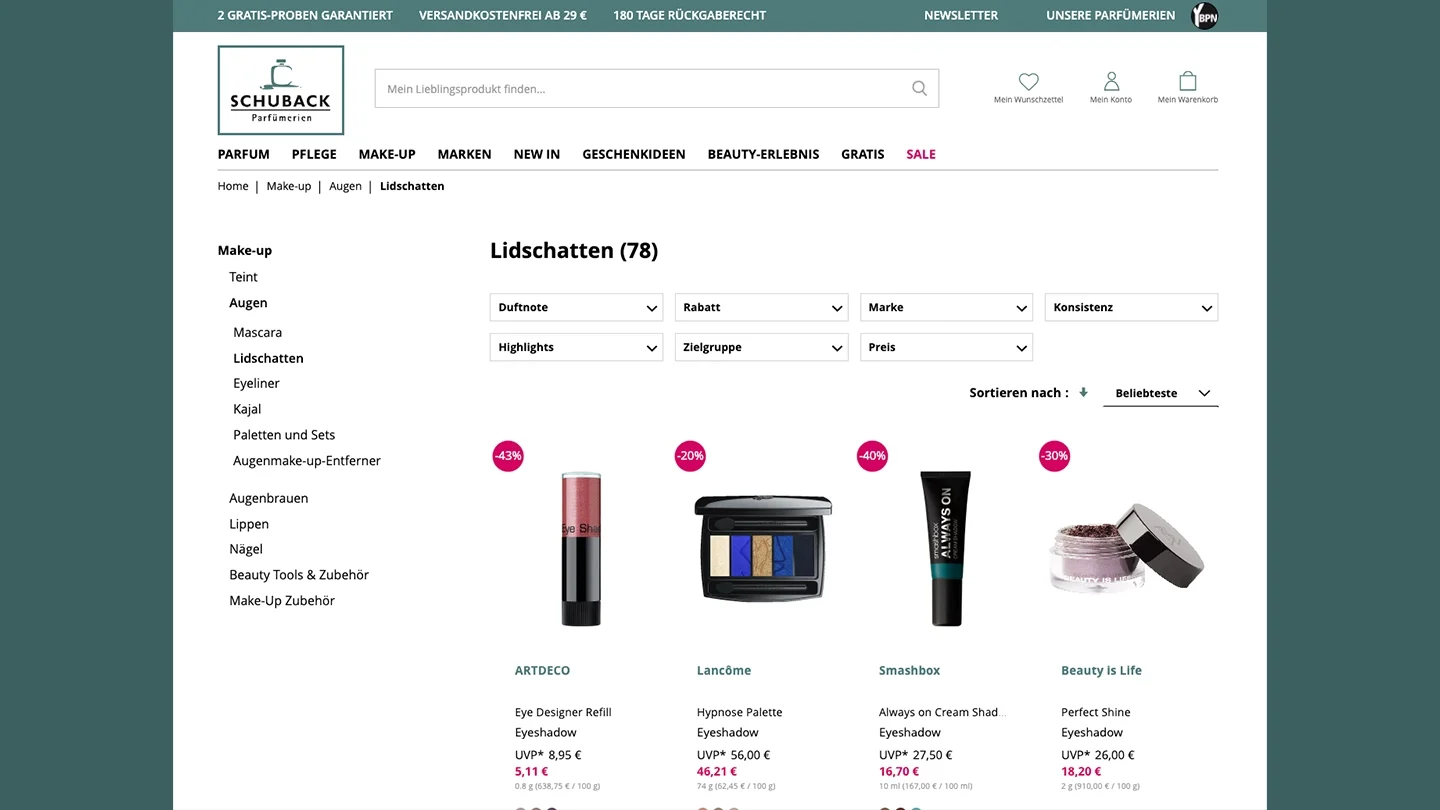Viewport: 1440px width, 810px height.
Task: Click the BPN badge icon
Action: click(1205, 16)
